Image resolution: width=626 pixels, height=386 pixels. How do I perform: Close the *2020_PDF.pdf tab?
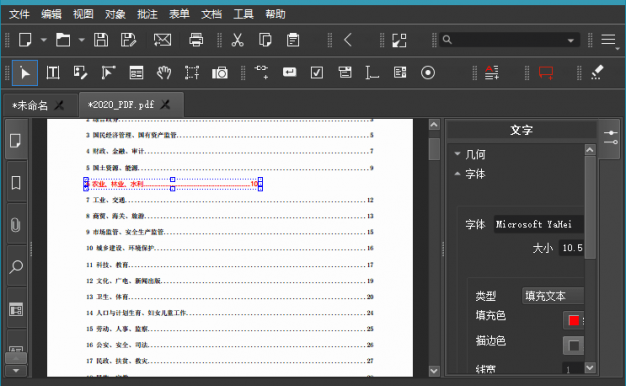coord(165,105)
